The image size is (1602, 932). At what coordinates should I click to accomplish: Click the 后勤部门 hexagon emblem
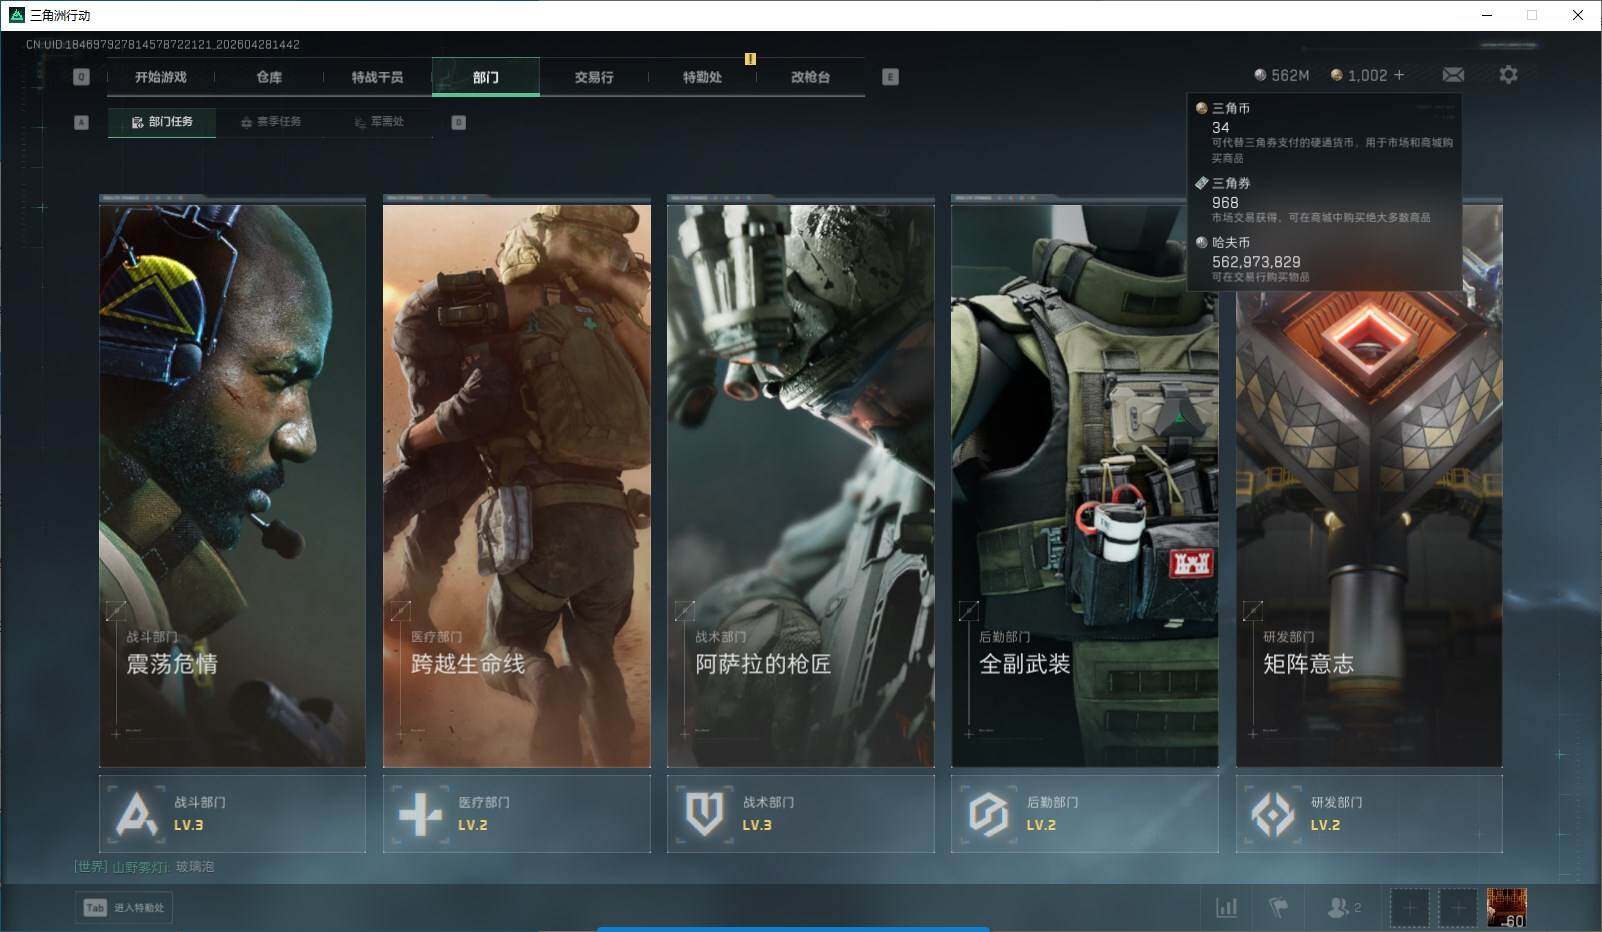coord(988,814)
